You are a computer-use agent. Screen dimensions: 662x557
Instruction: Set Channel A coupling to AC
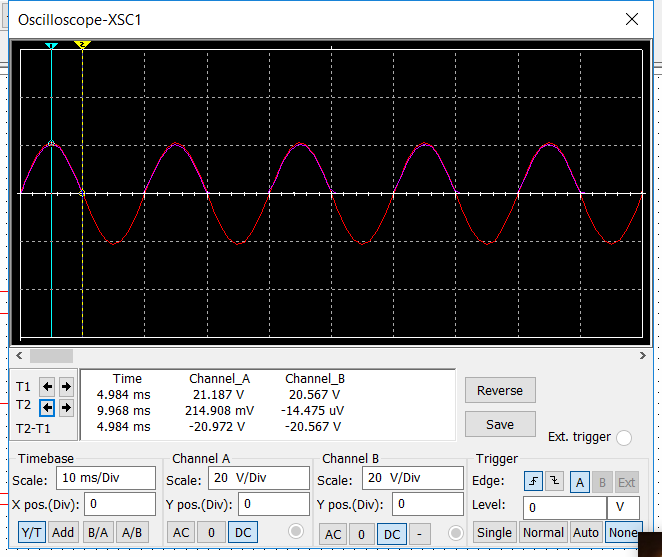[181, 532]
